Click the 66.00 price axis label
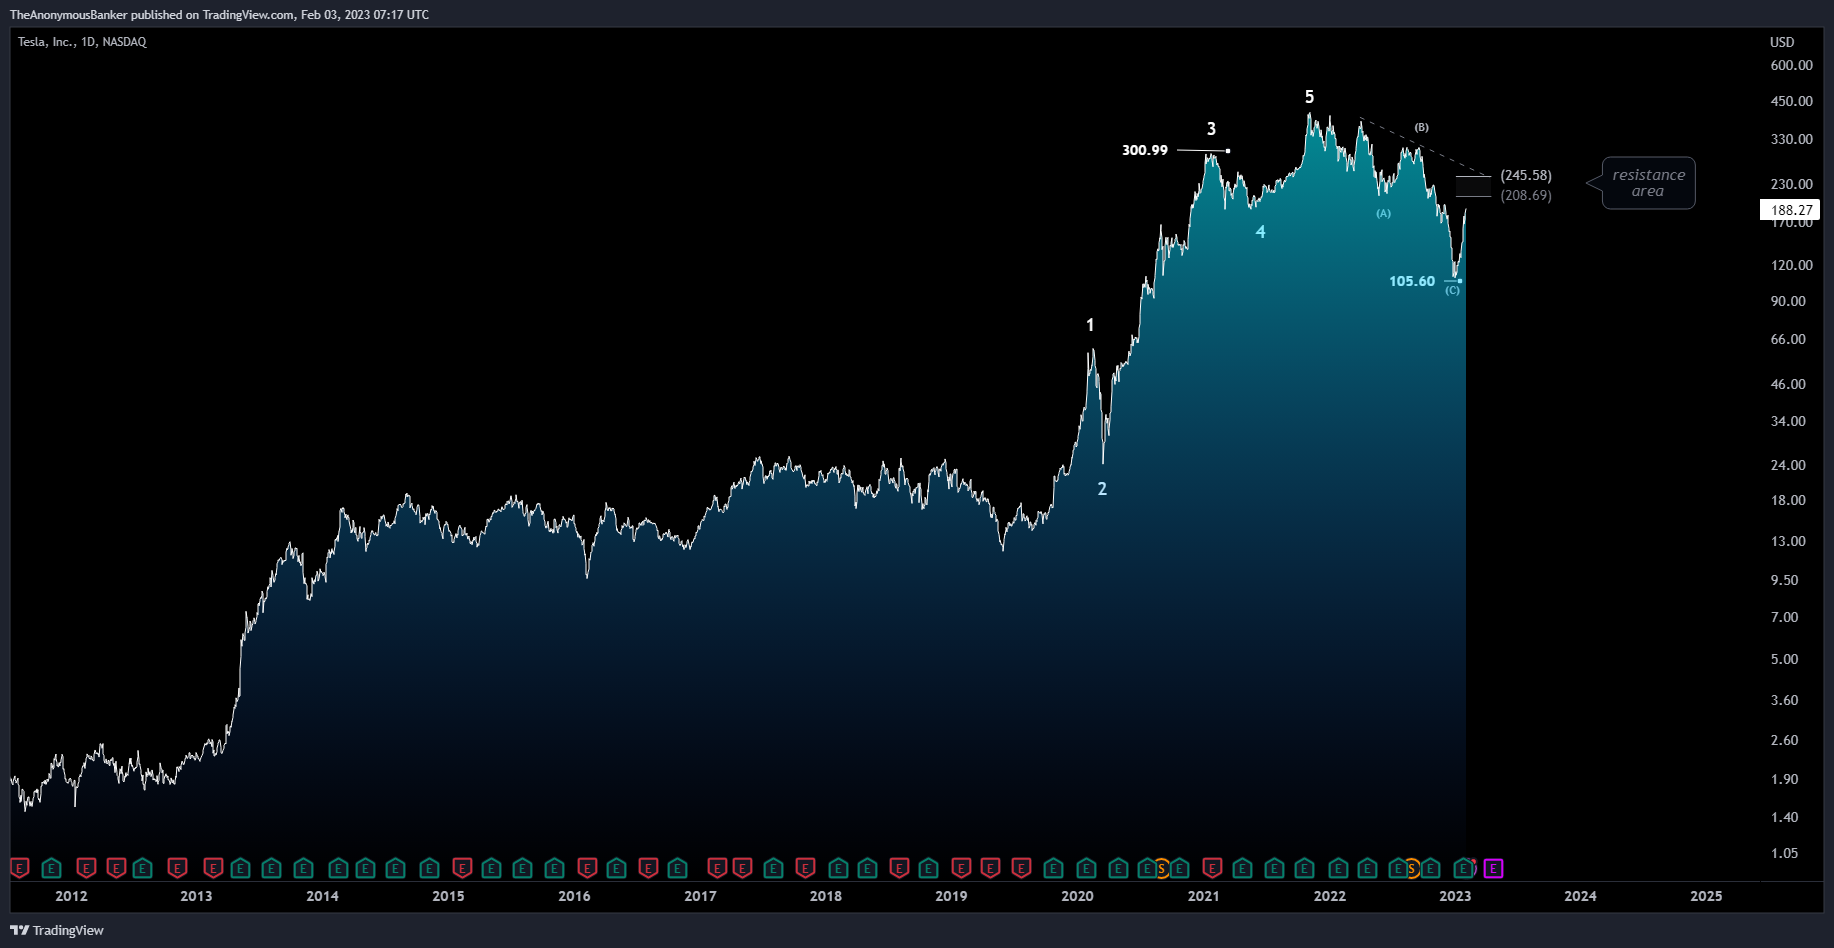This screenshot has width=1834, height=948. (1788, 339)
